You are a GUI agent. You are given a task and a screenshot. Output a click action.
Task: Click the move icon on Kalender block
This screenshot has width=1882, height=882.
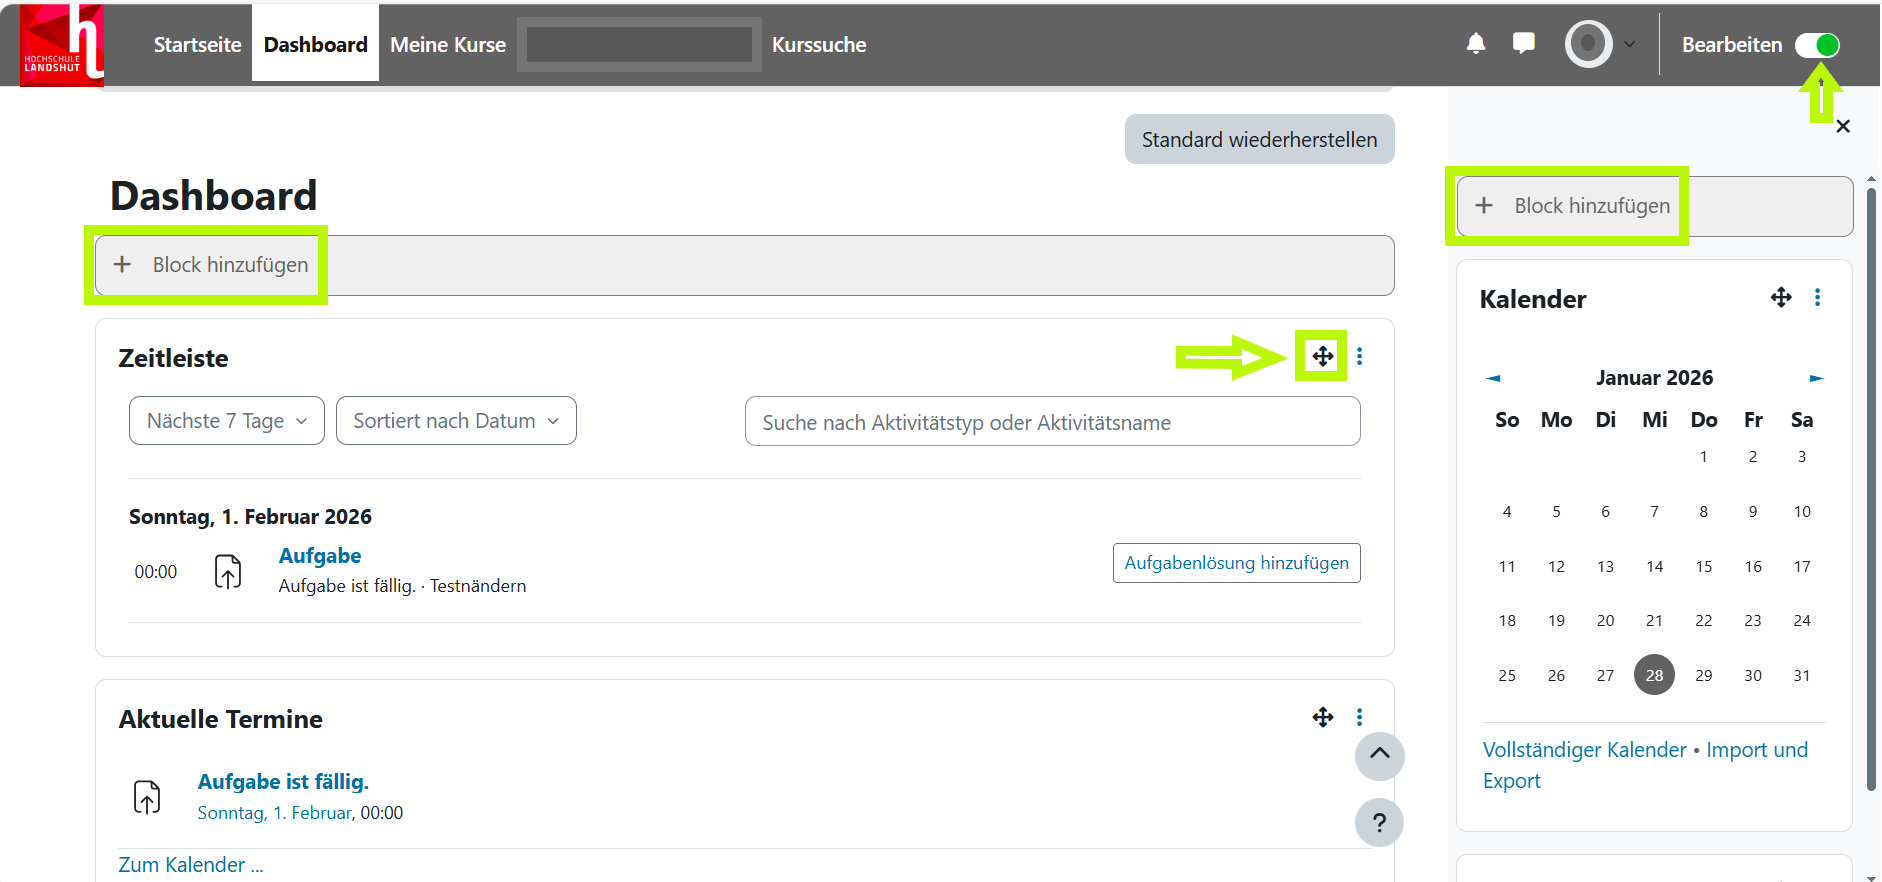click(x=1780, y=297)
